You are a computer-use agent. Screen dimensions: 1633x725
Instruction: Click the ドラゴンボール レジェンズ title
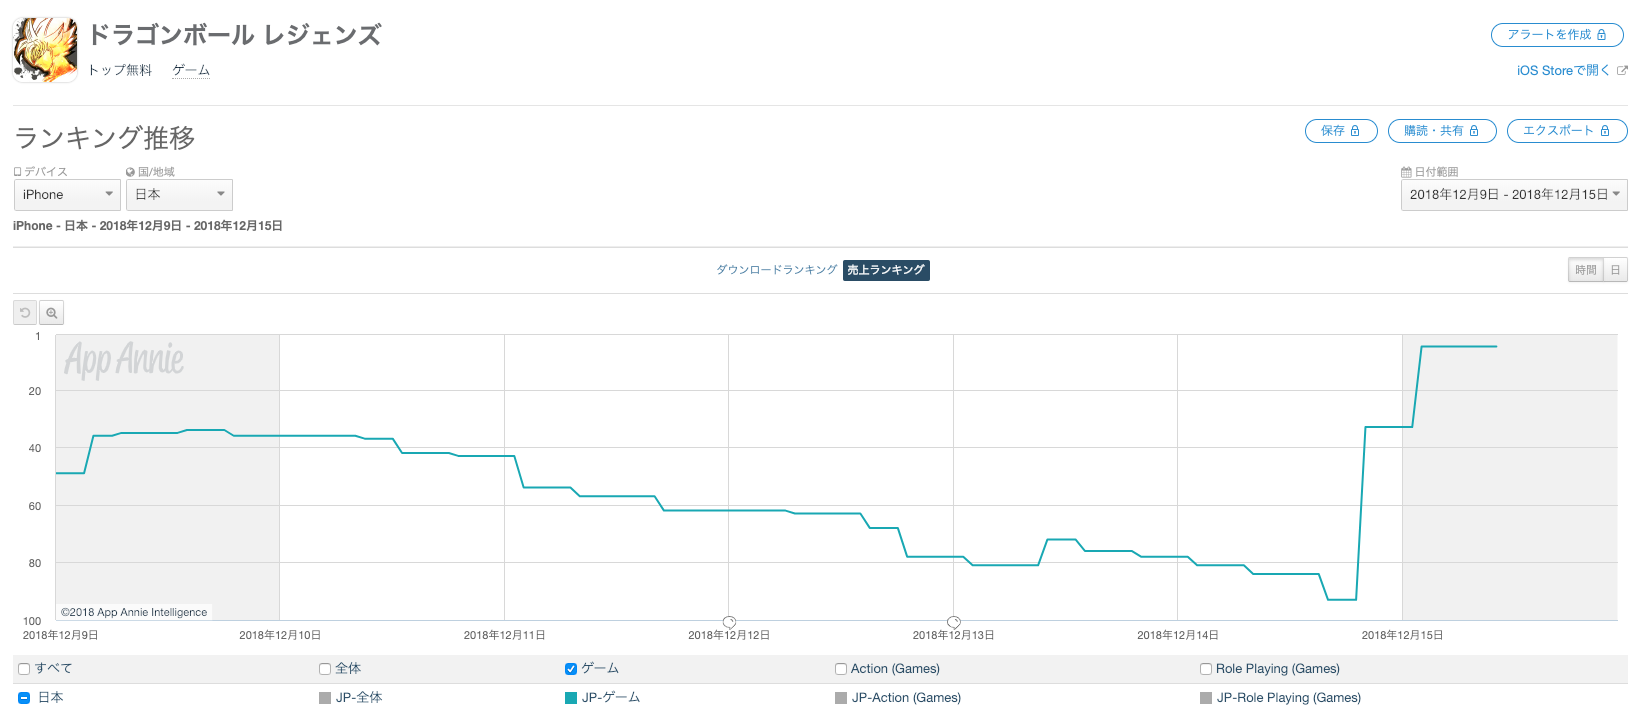point(235,35)
